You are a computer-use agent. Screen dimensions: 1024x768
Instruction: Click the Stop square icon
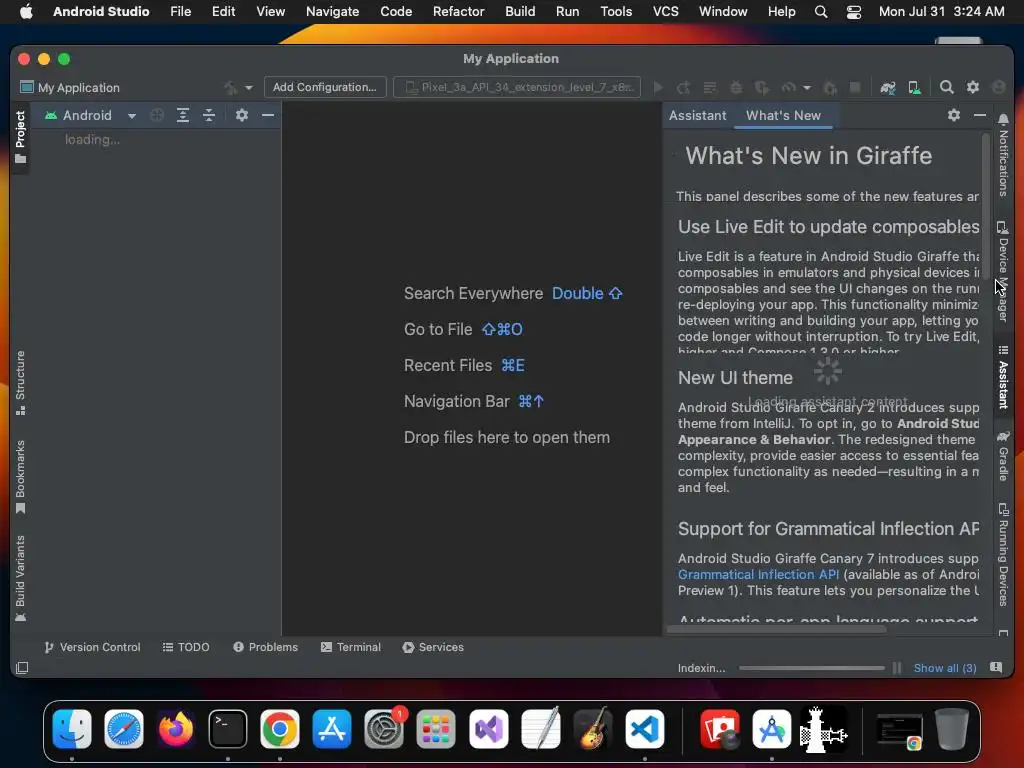coord(855,88)
